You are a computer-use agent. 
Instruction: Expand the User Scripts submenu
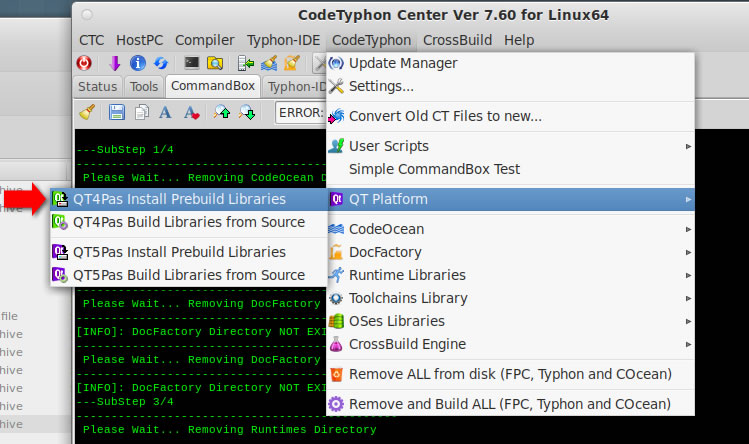[x=510, y=146]
